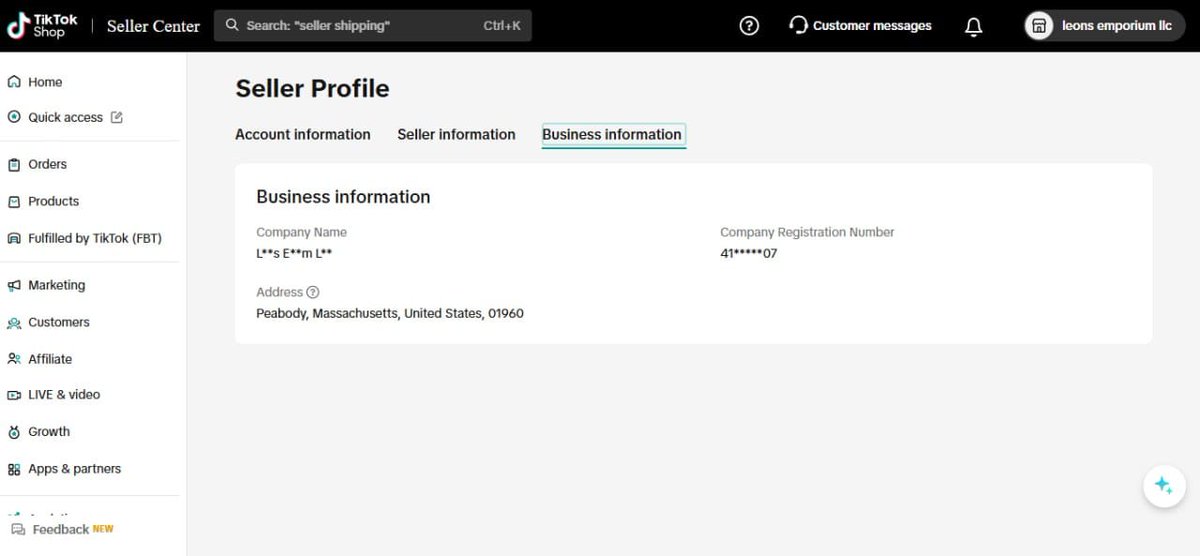Screen dimensions: 1200x556
Task: Click the Company Name label
Action: click(x=302, y=232)
